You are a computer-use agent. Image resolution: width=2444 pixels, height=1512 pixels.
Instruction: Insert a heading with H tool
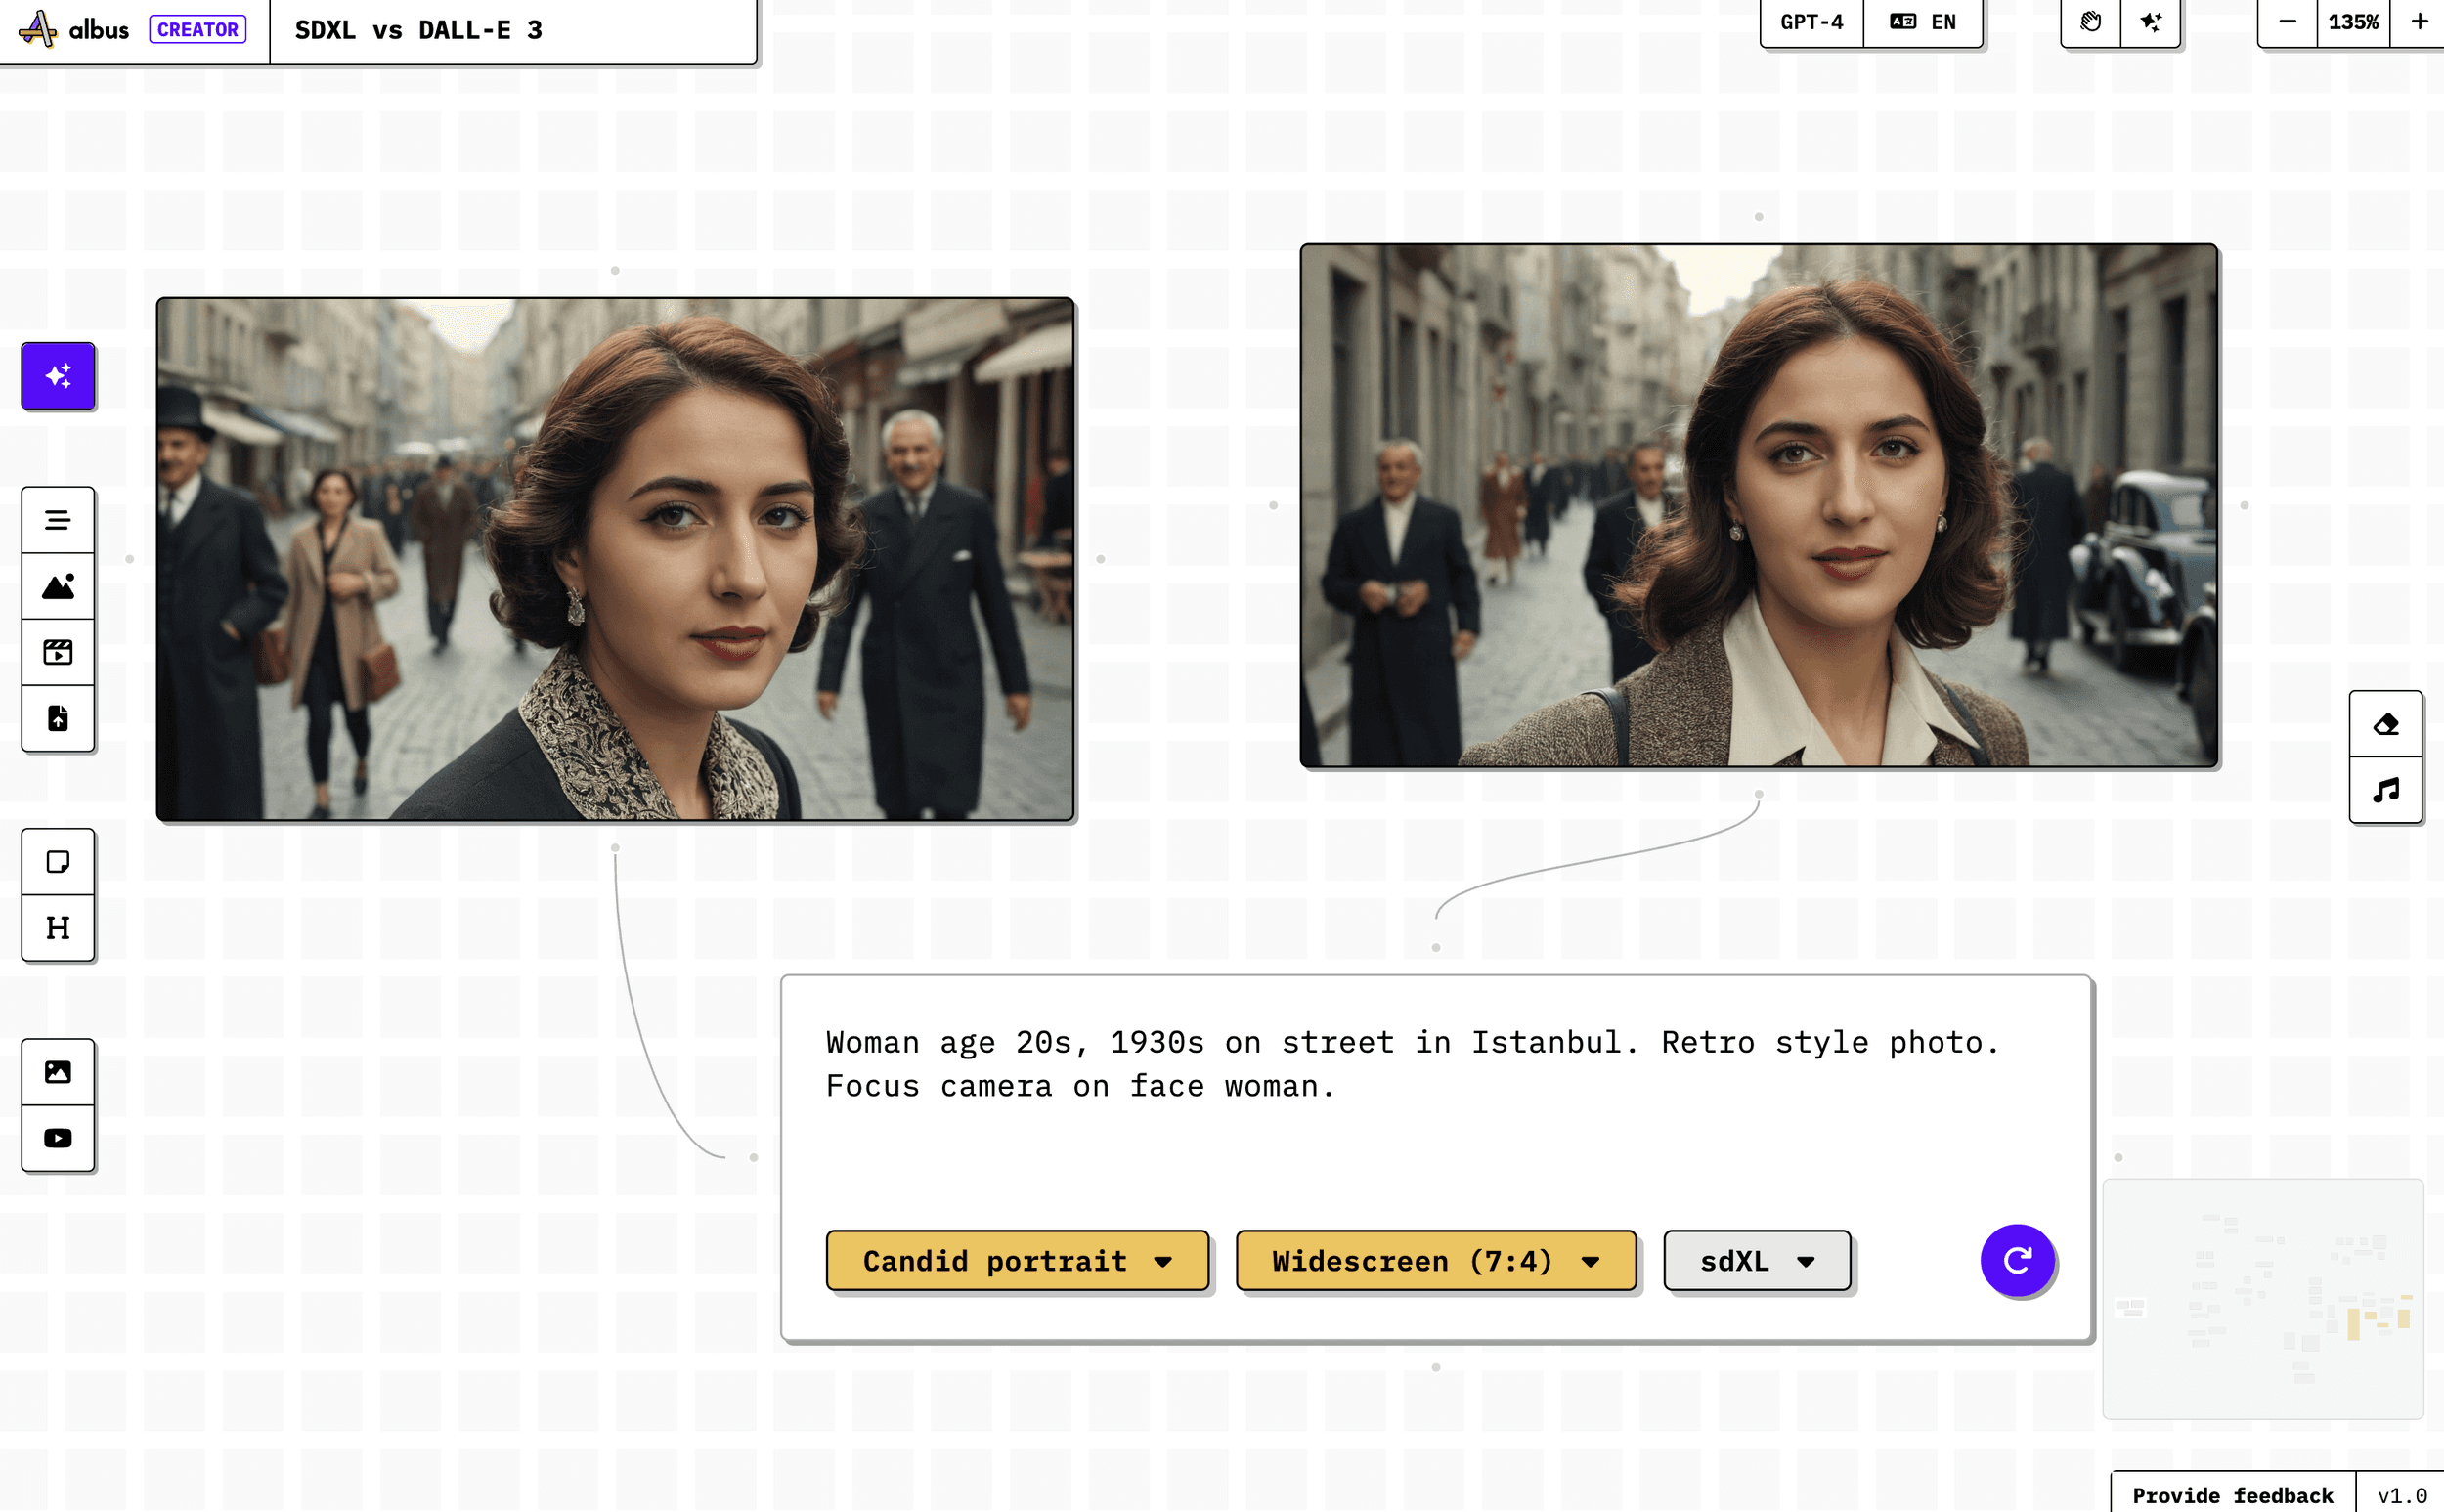click(58, 928)
